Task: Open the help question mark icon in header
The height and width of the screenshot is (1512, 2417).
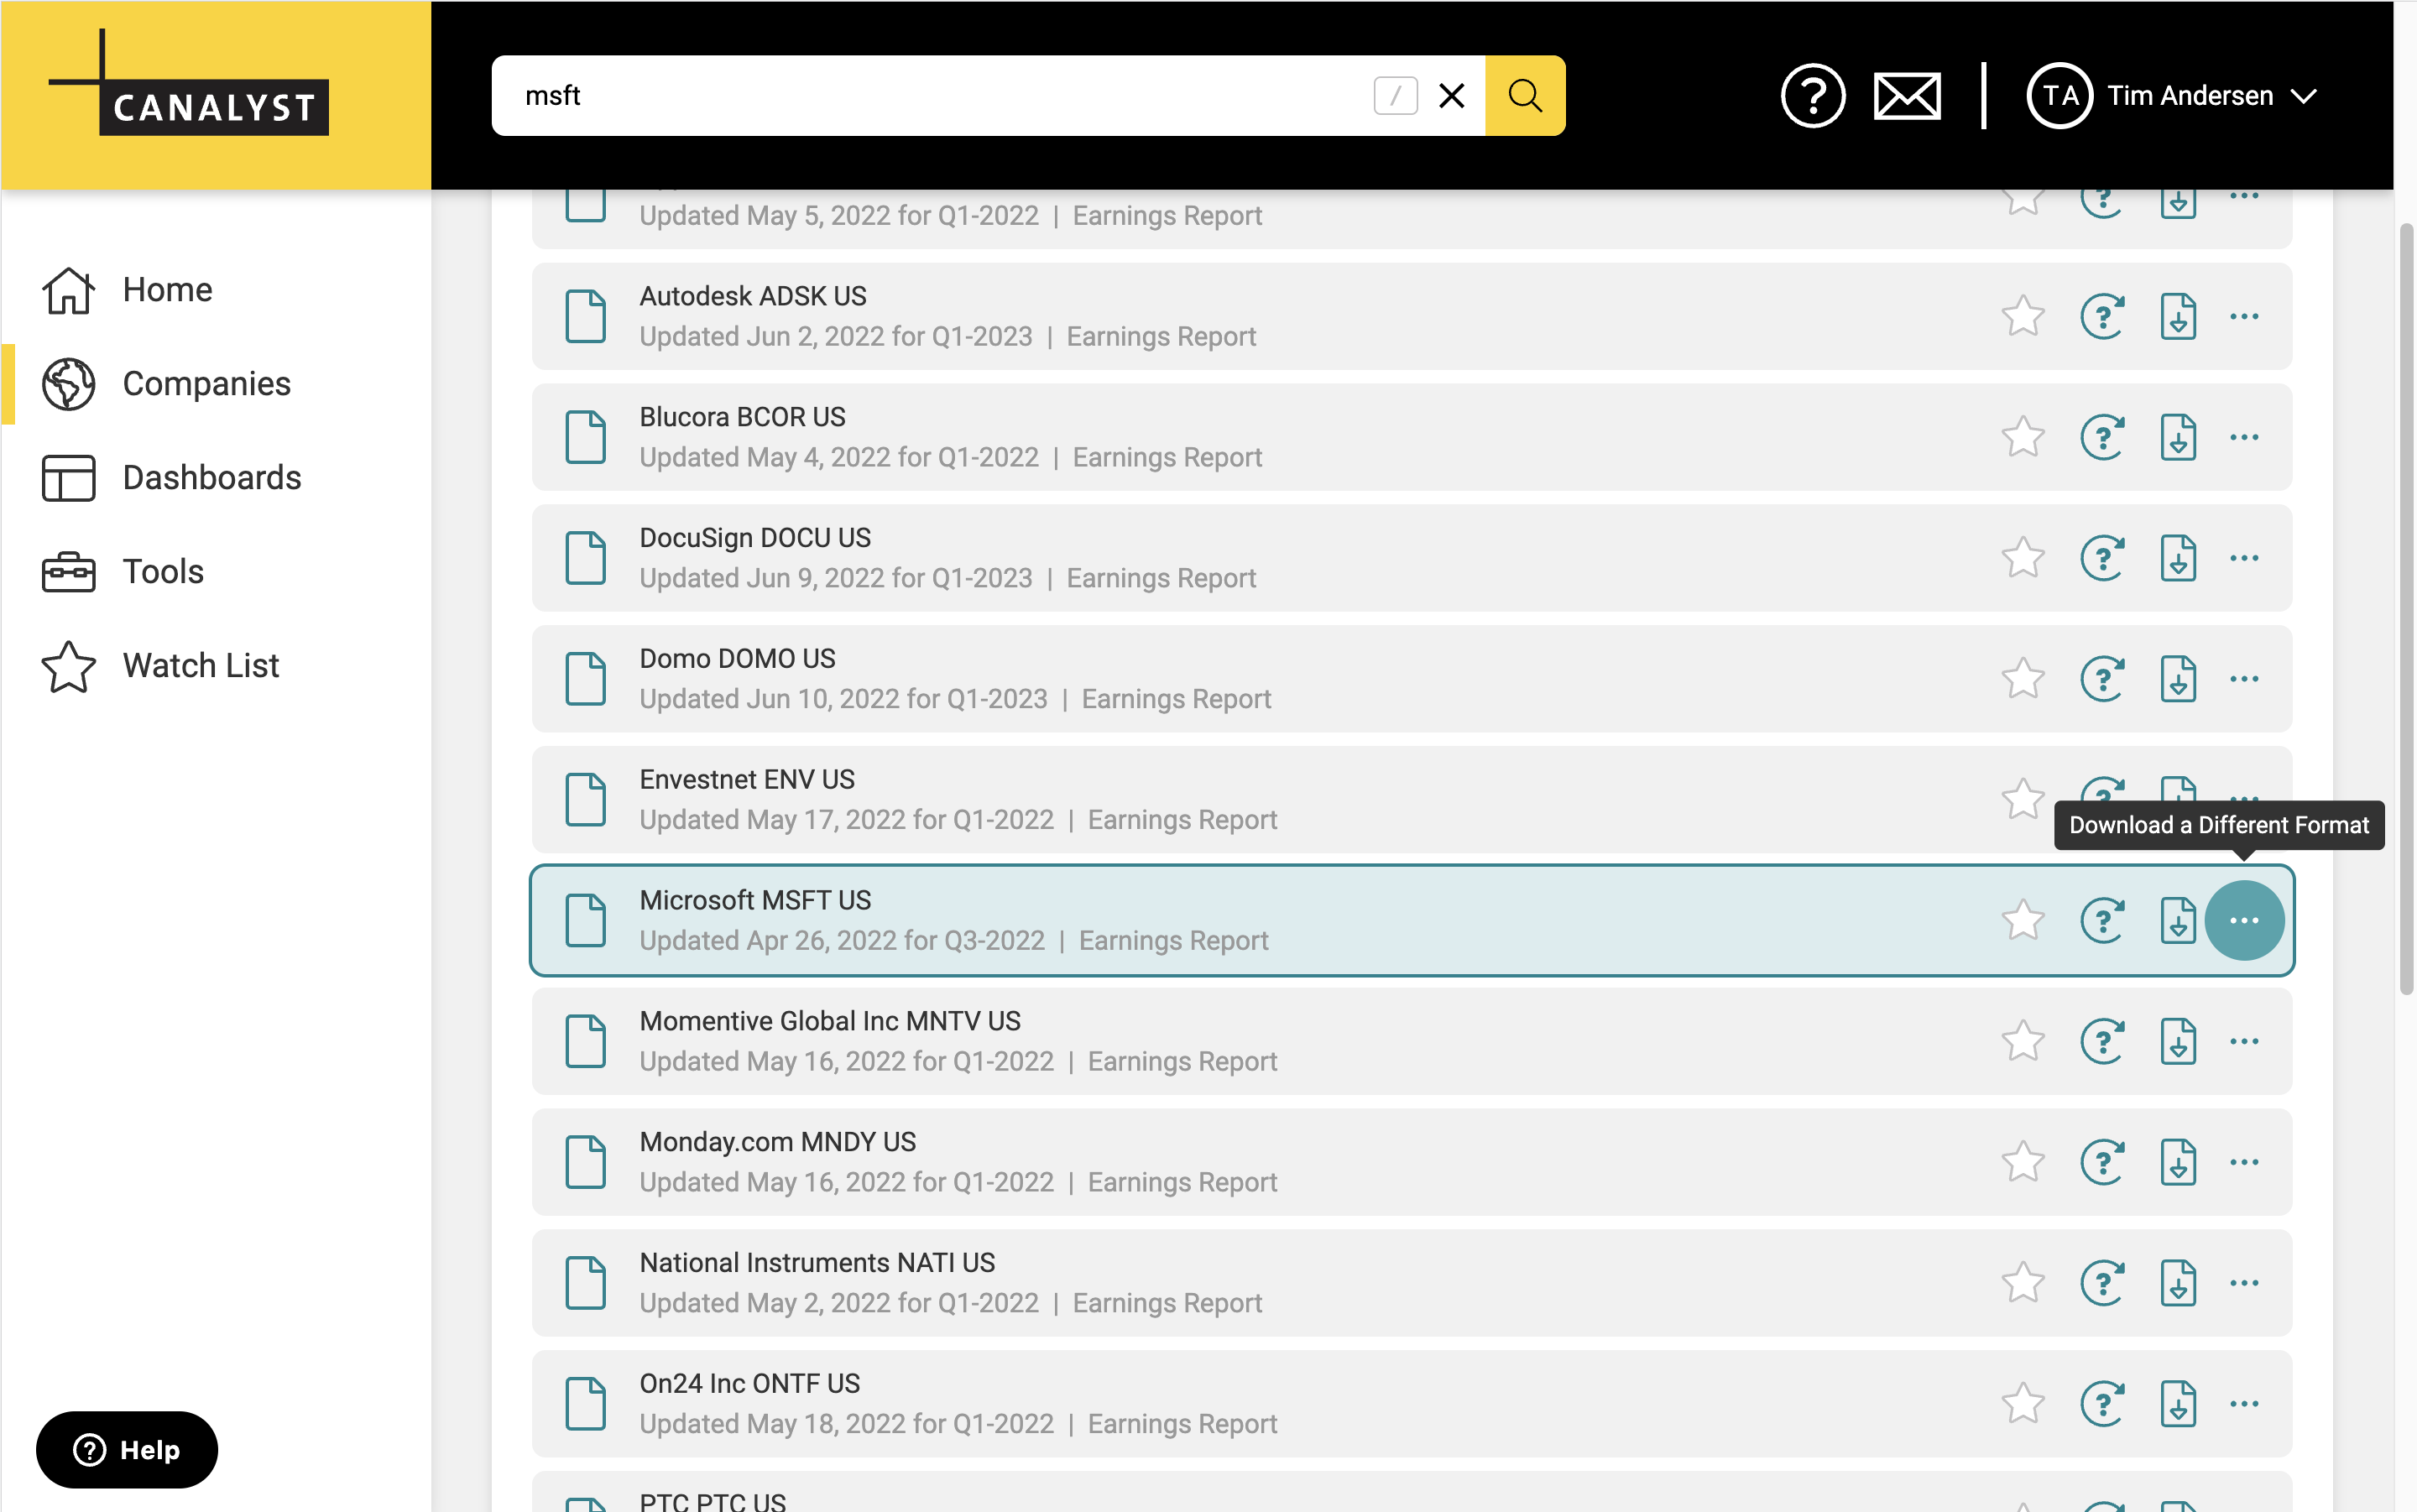Action: pyautogui.click(x=1812, y=96)
